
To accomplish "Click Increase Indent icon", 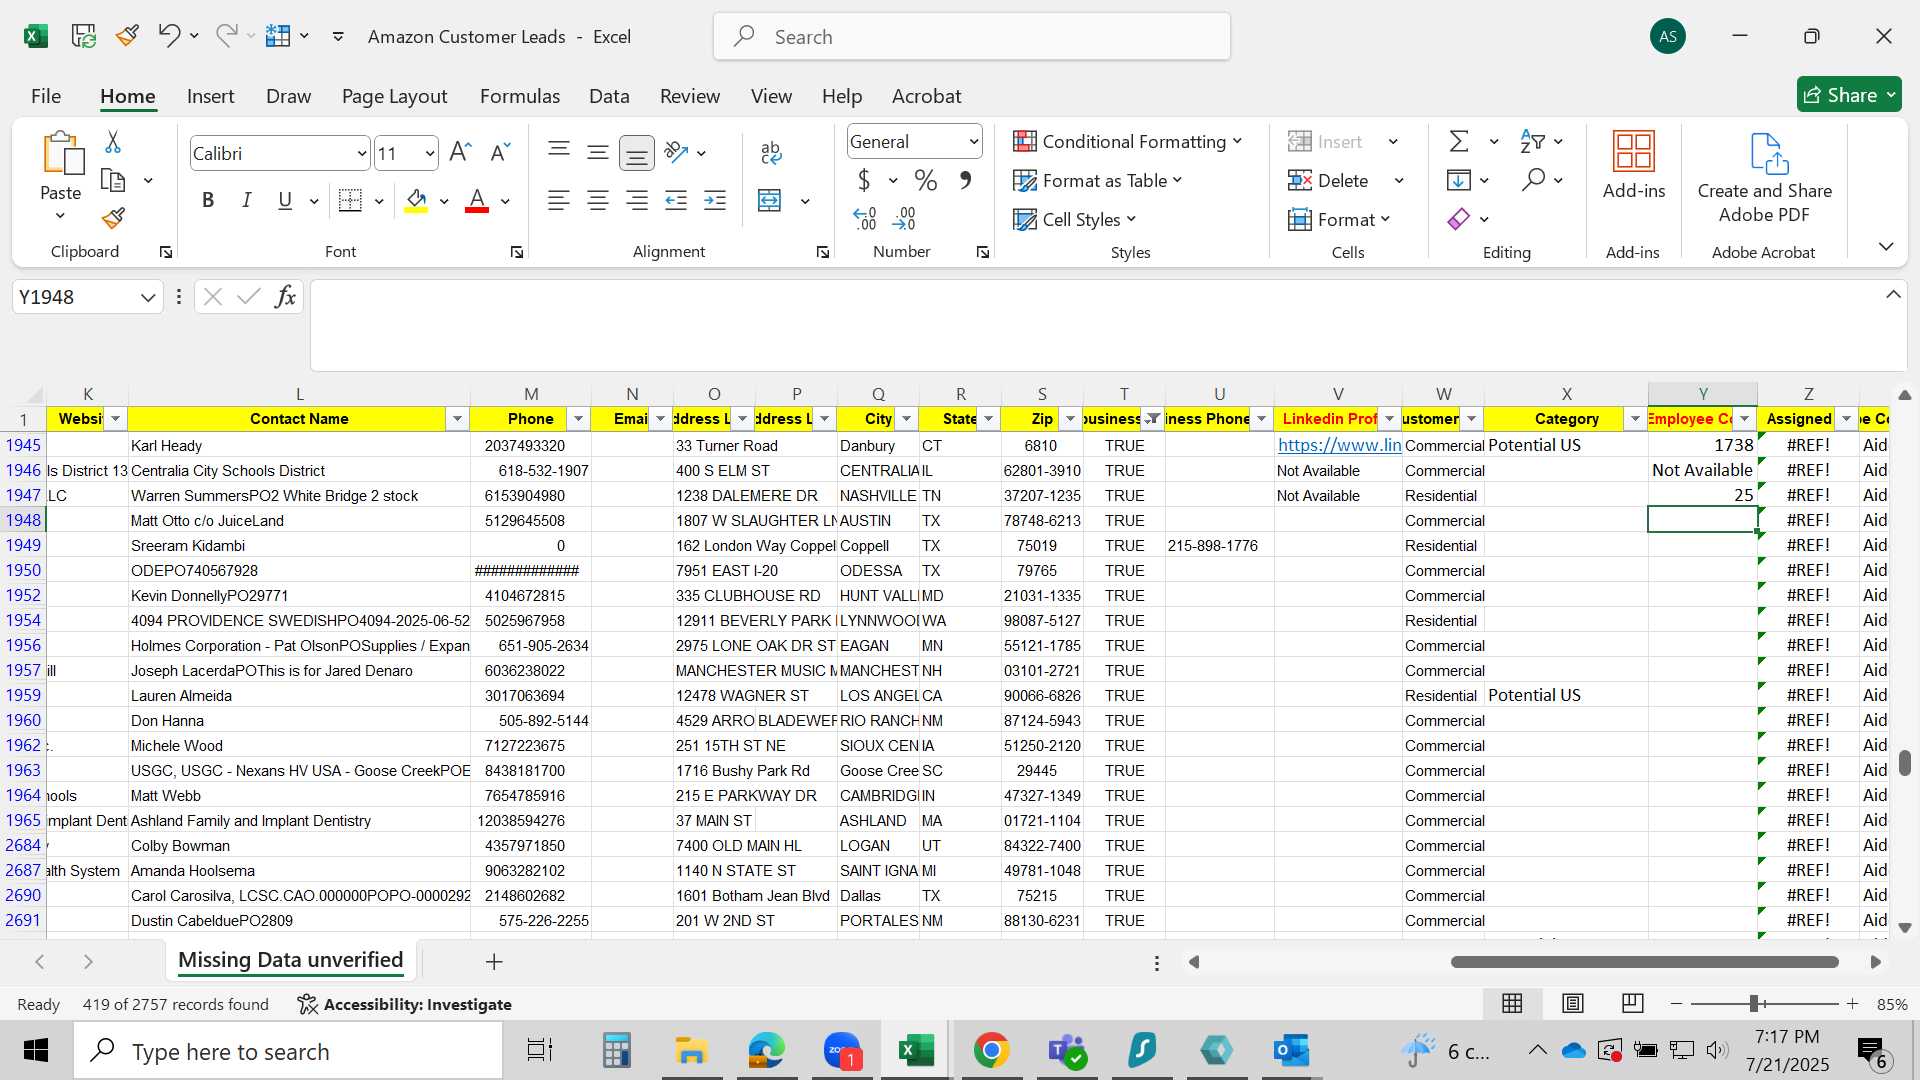I will [715, 201].
